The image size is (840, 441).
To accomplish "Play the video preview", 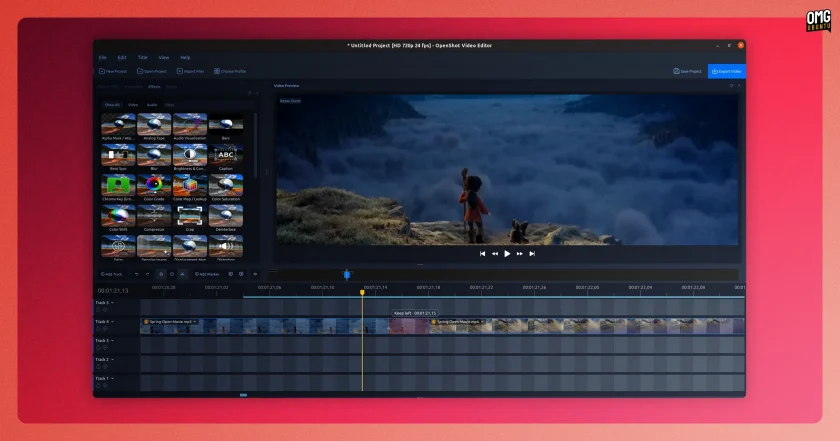I will (x=507, y=253).
